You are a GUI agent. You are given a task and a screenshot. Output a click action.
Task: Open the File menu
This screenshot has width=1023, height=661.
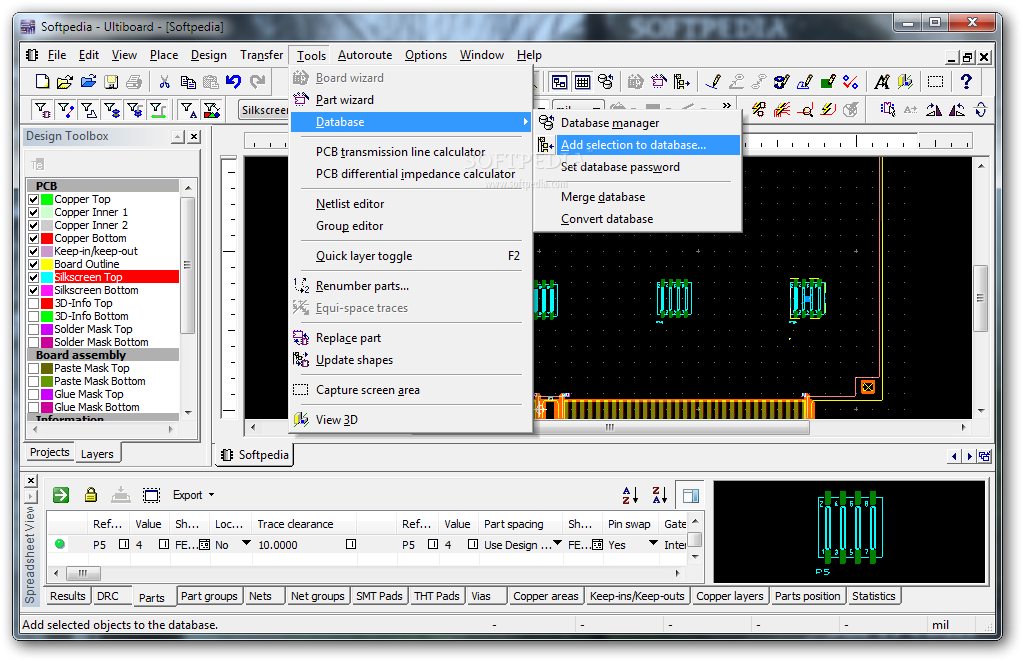click(x=57, y=55)
